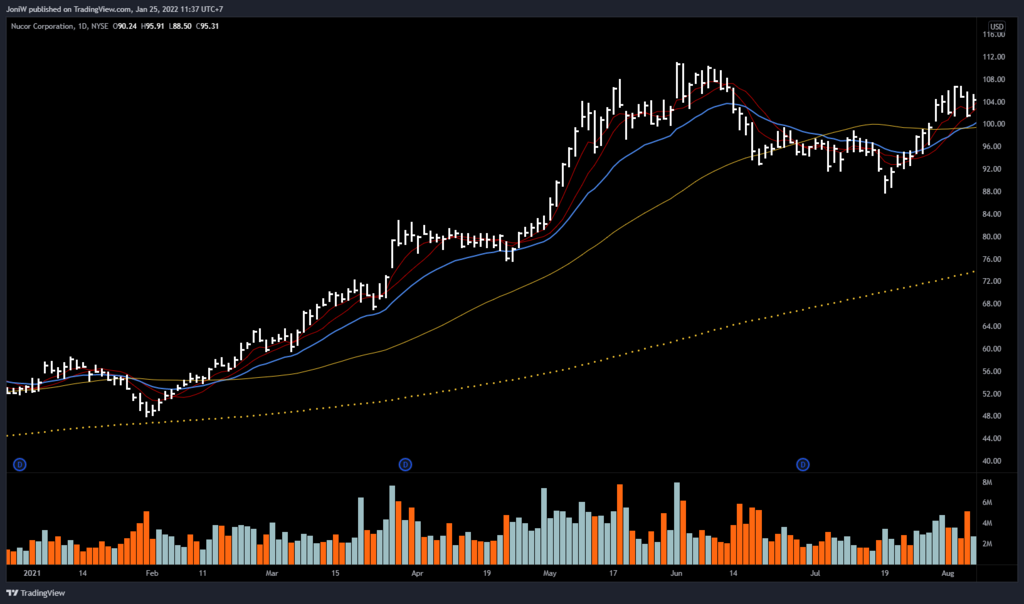Click the rightmost dividend D marker near July
This screenshot has height=604, width=1024.
[x=802, y=464]
